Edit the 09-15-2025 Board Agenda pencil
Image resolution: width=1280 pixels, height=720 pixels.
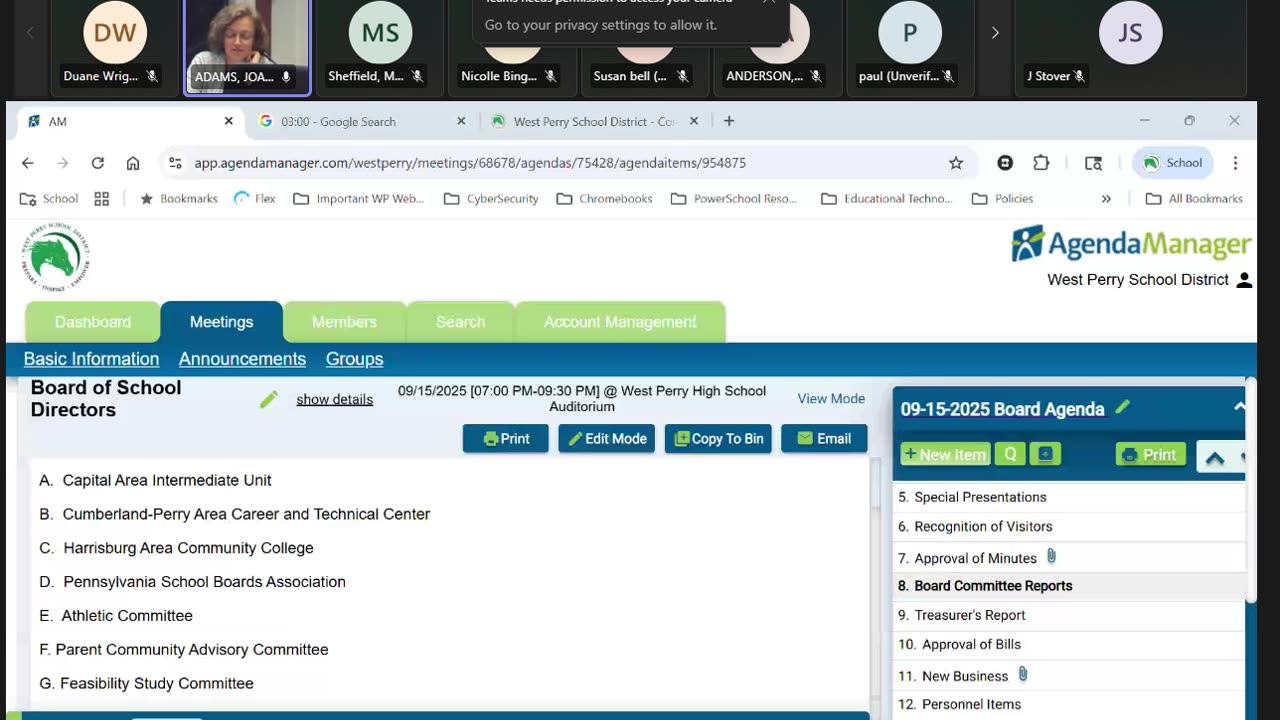click(x=1122, y=407)
